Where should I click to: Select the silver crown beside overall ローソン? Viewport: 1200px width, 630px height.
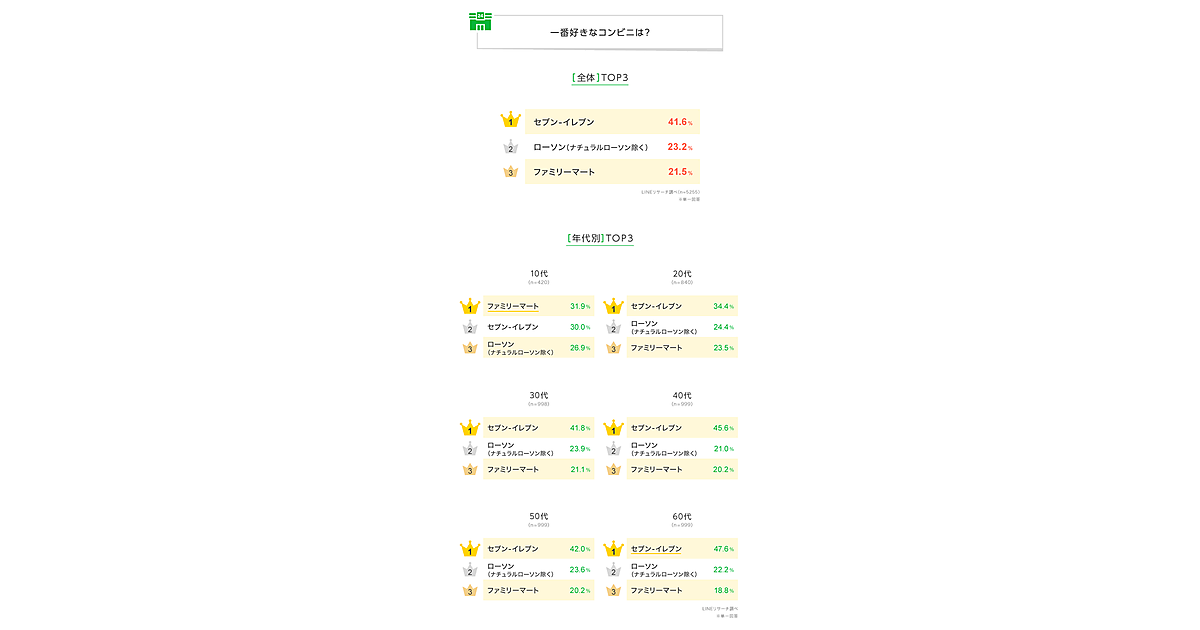(x=511, y=147)
